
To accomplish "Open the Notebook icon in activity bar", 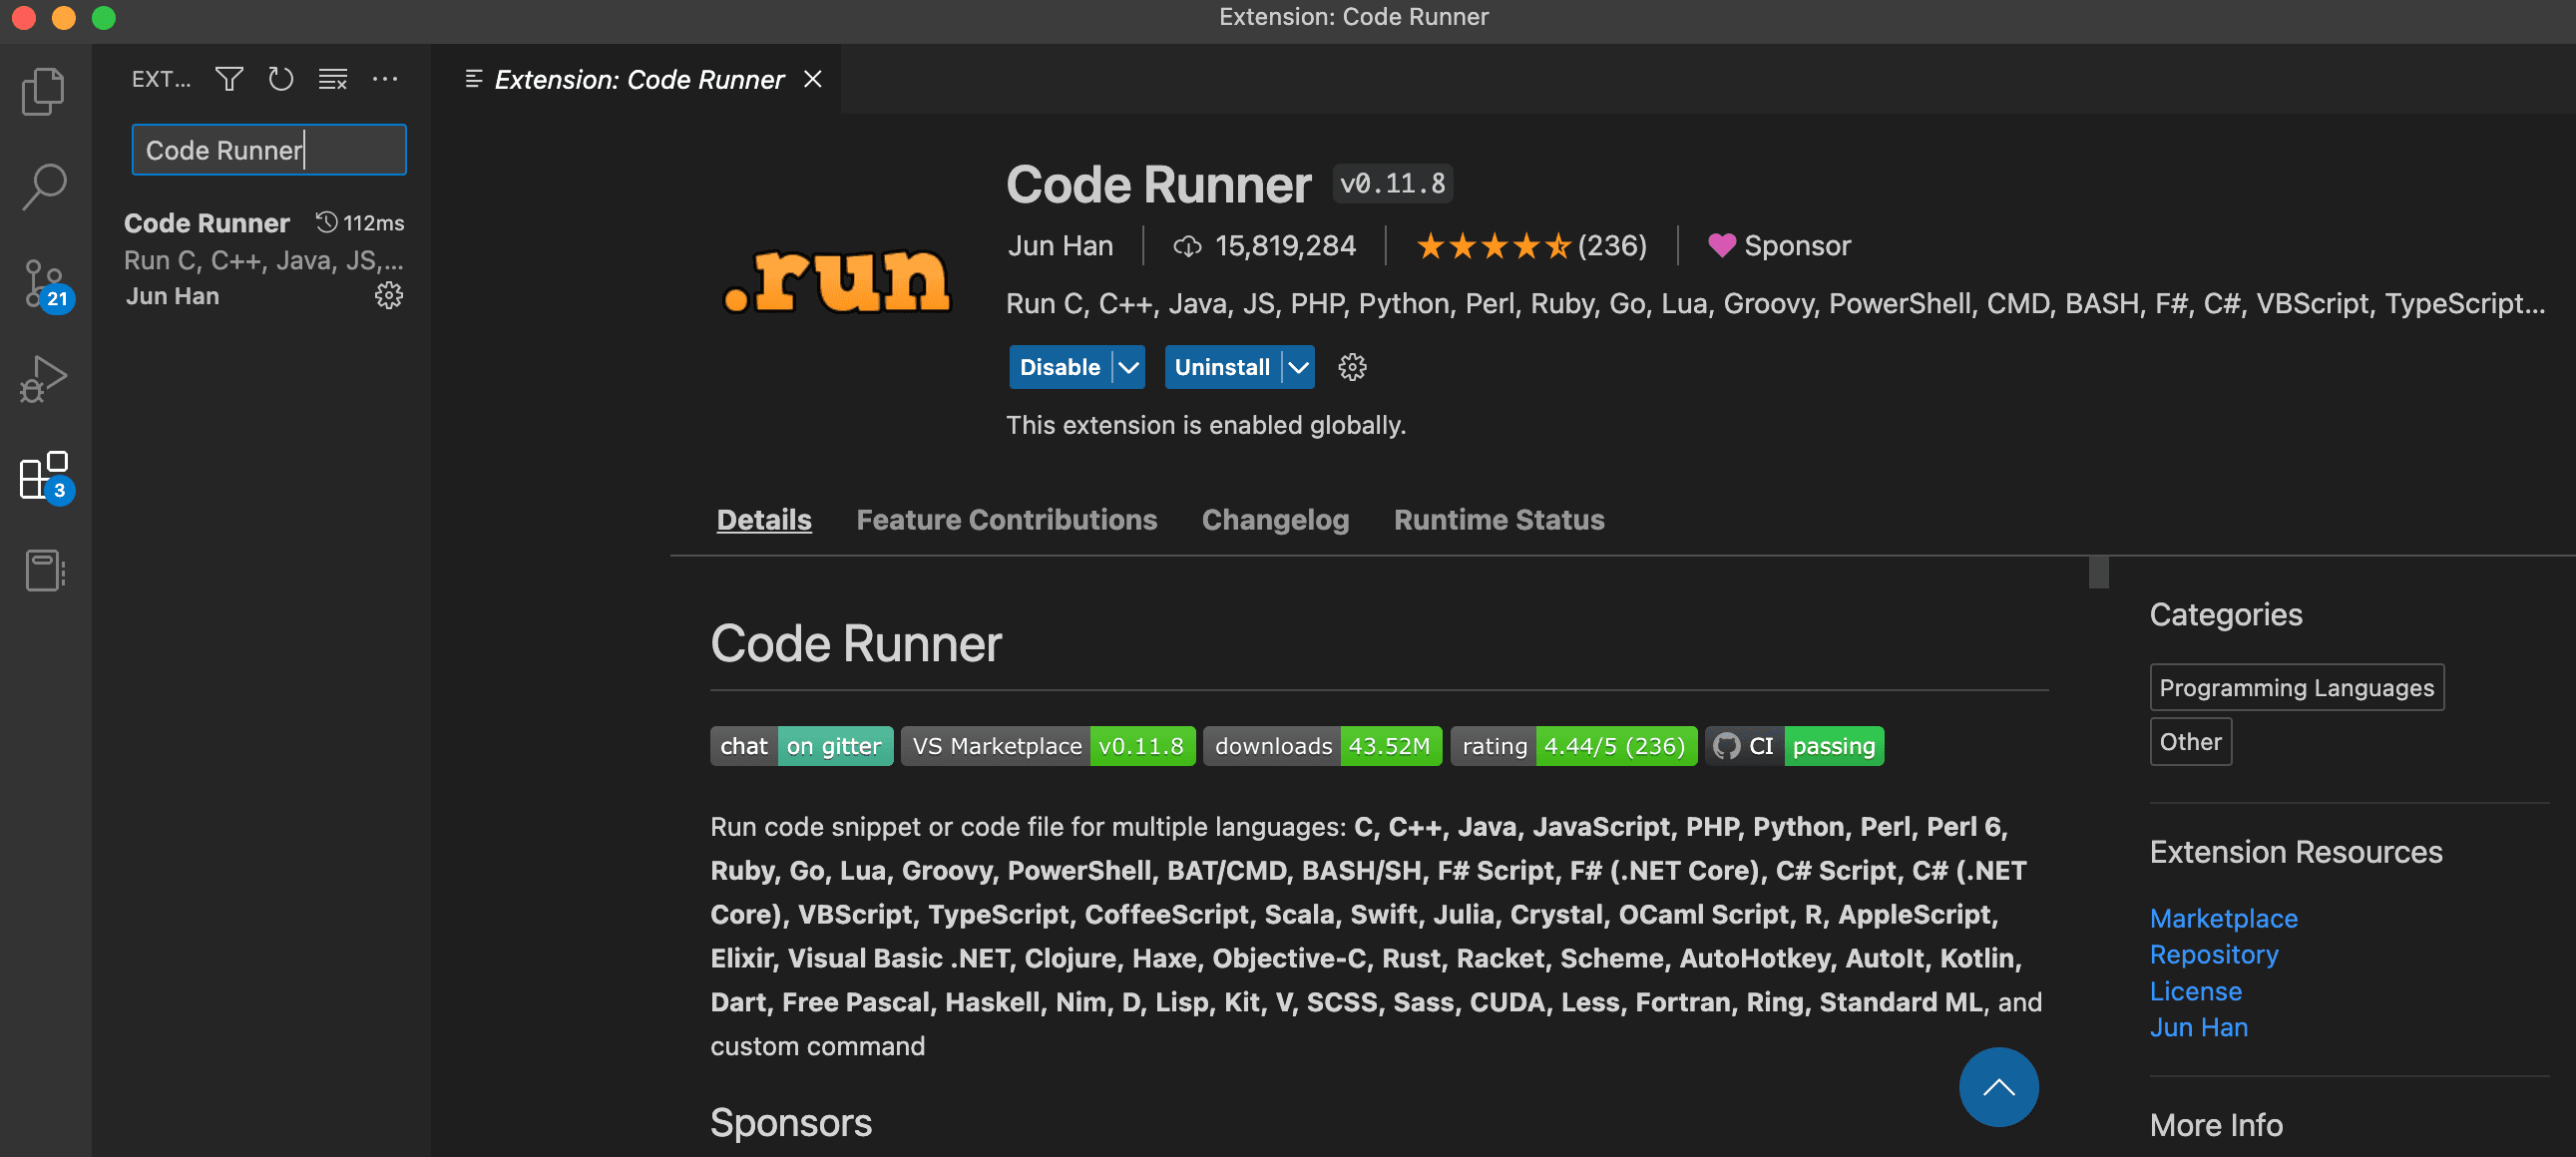I will 44,571.
